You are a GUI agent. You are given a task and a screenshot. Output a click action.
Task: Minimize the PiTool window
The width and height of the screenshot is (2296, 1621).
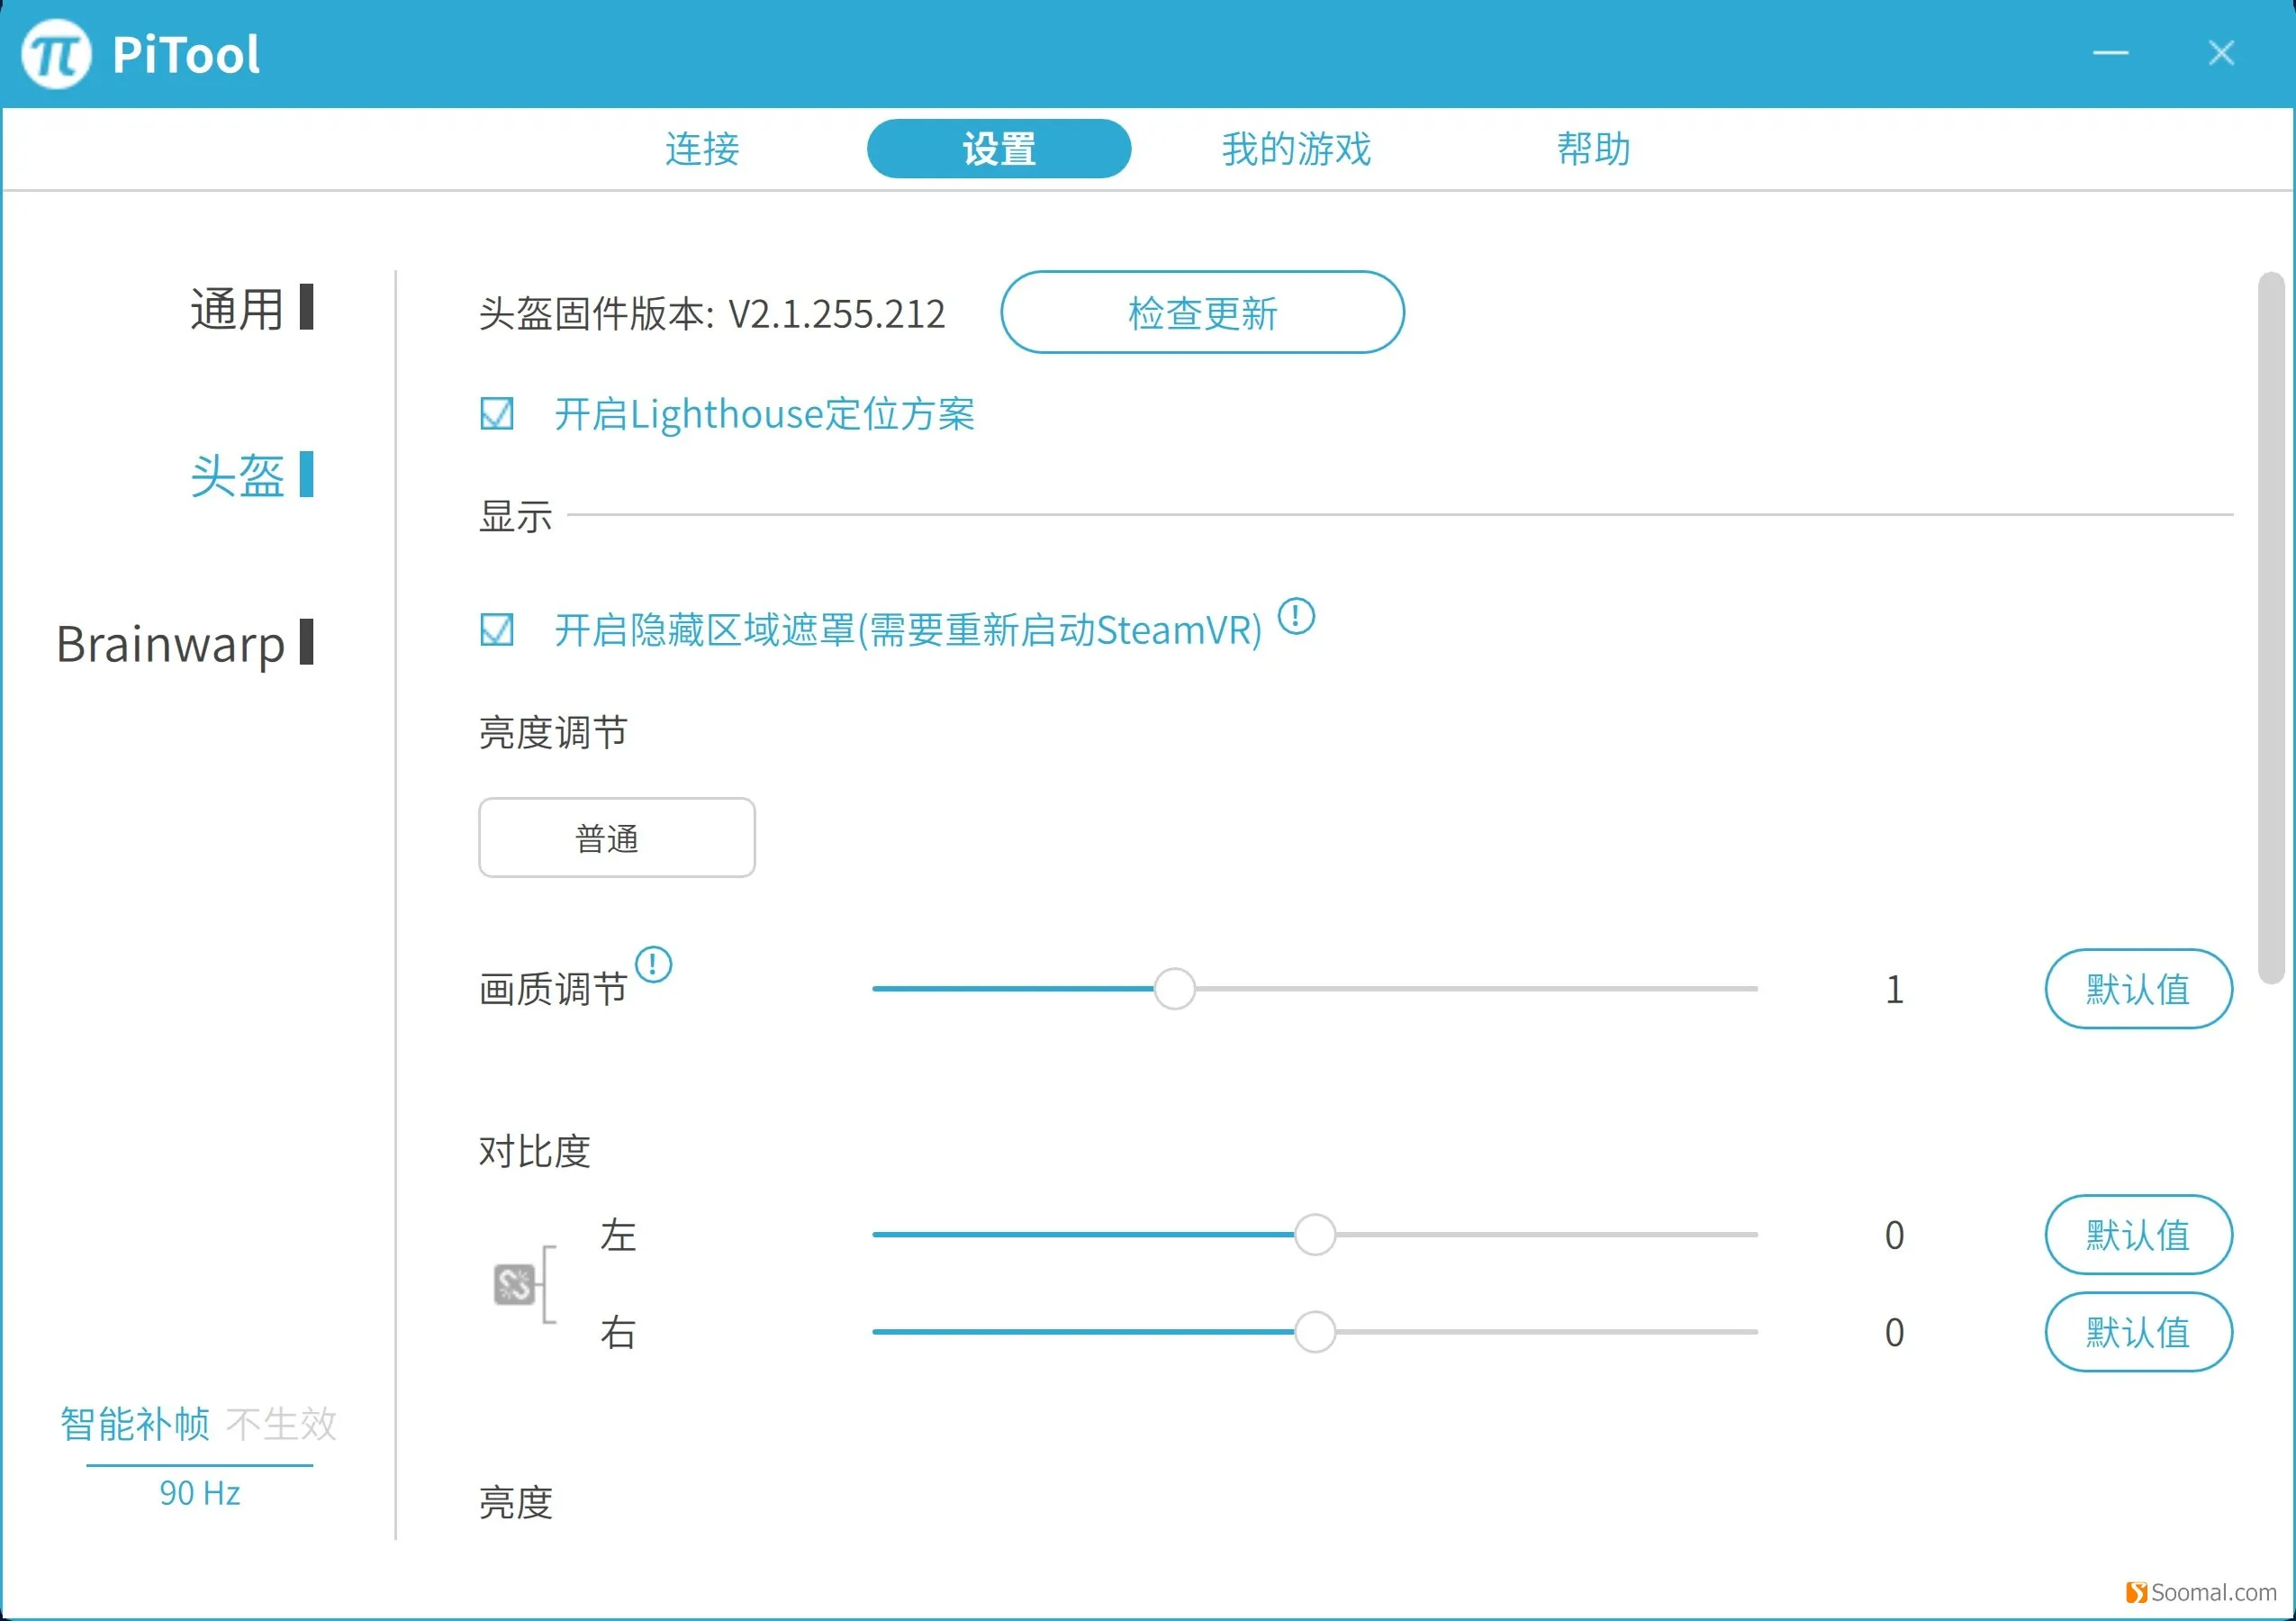(2110, 53)
